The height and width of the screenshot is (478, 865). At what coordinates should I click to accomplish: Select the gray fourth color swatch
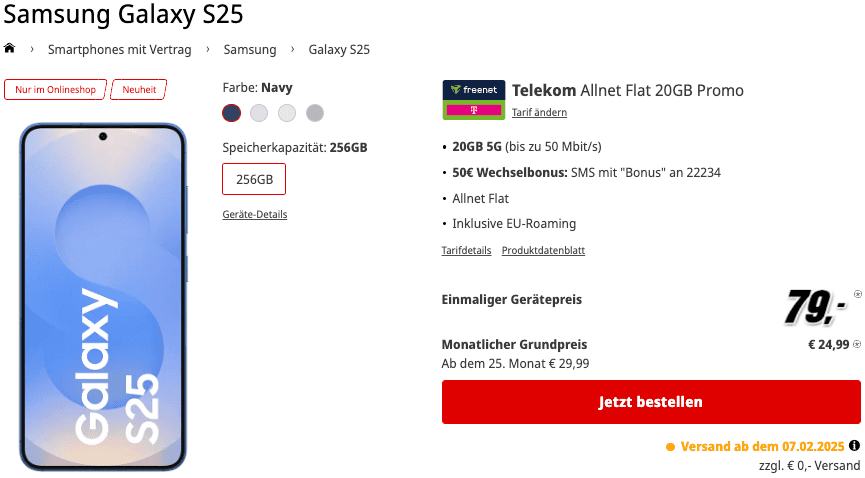point(315,113)
